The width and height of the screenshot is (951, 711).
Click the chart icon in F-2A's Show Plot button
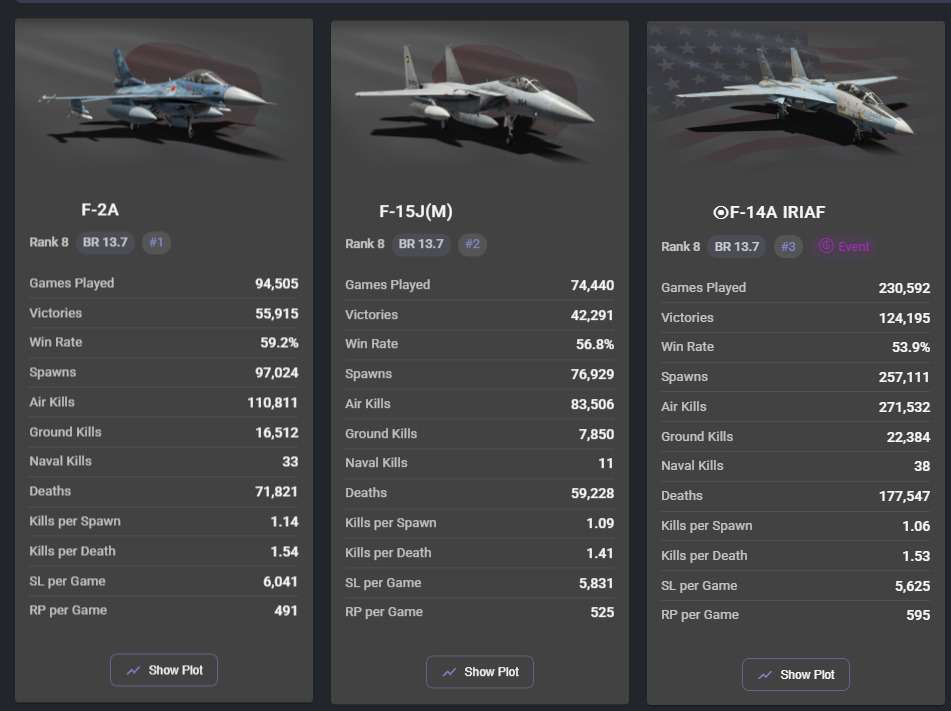pos(133,670)
